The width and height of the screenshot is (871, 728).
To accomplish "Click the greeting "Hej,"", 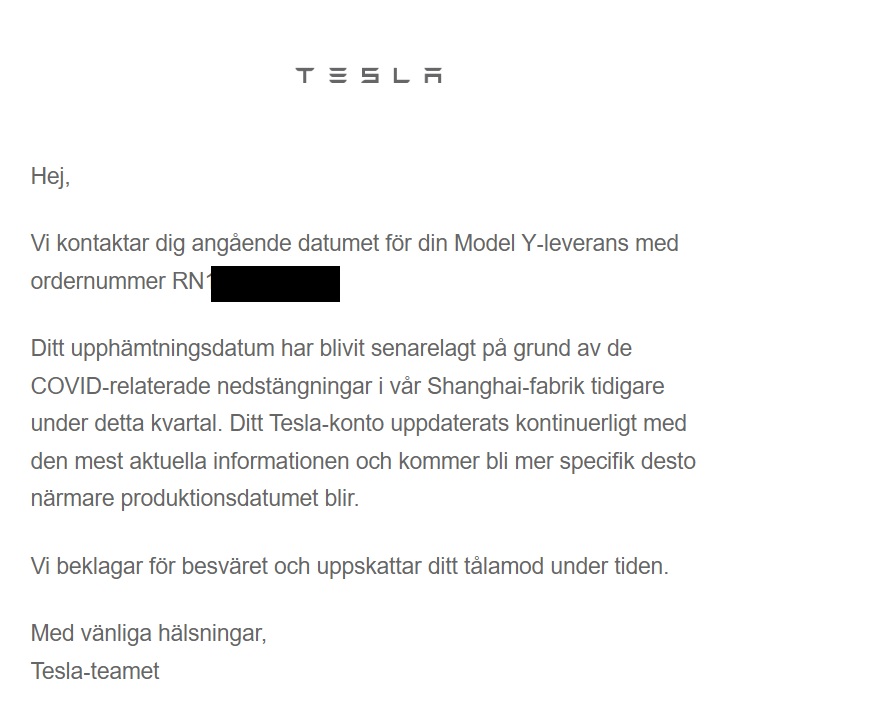I will (x=50, y=177).
